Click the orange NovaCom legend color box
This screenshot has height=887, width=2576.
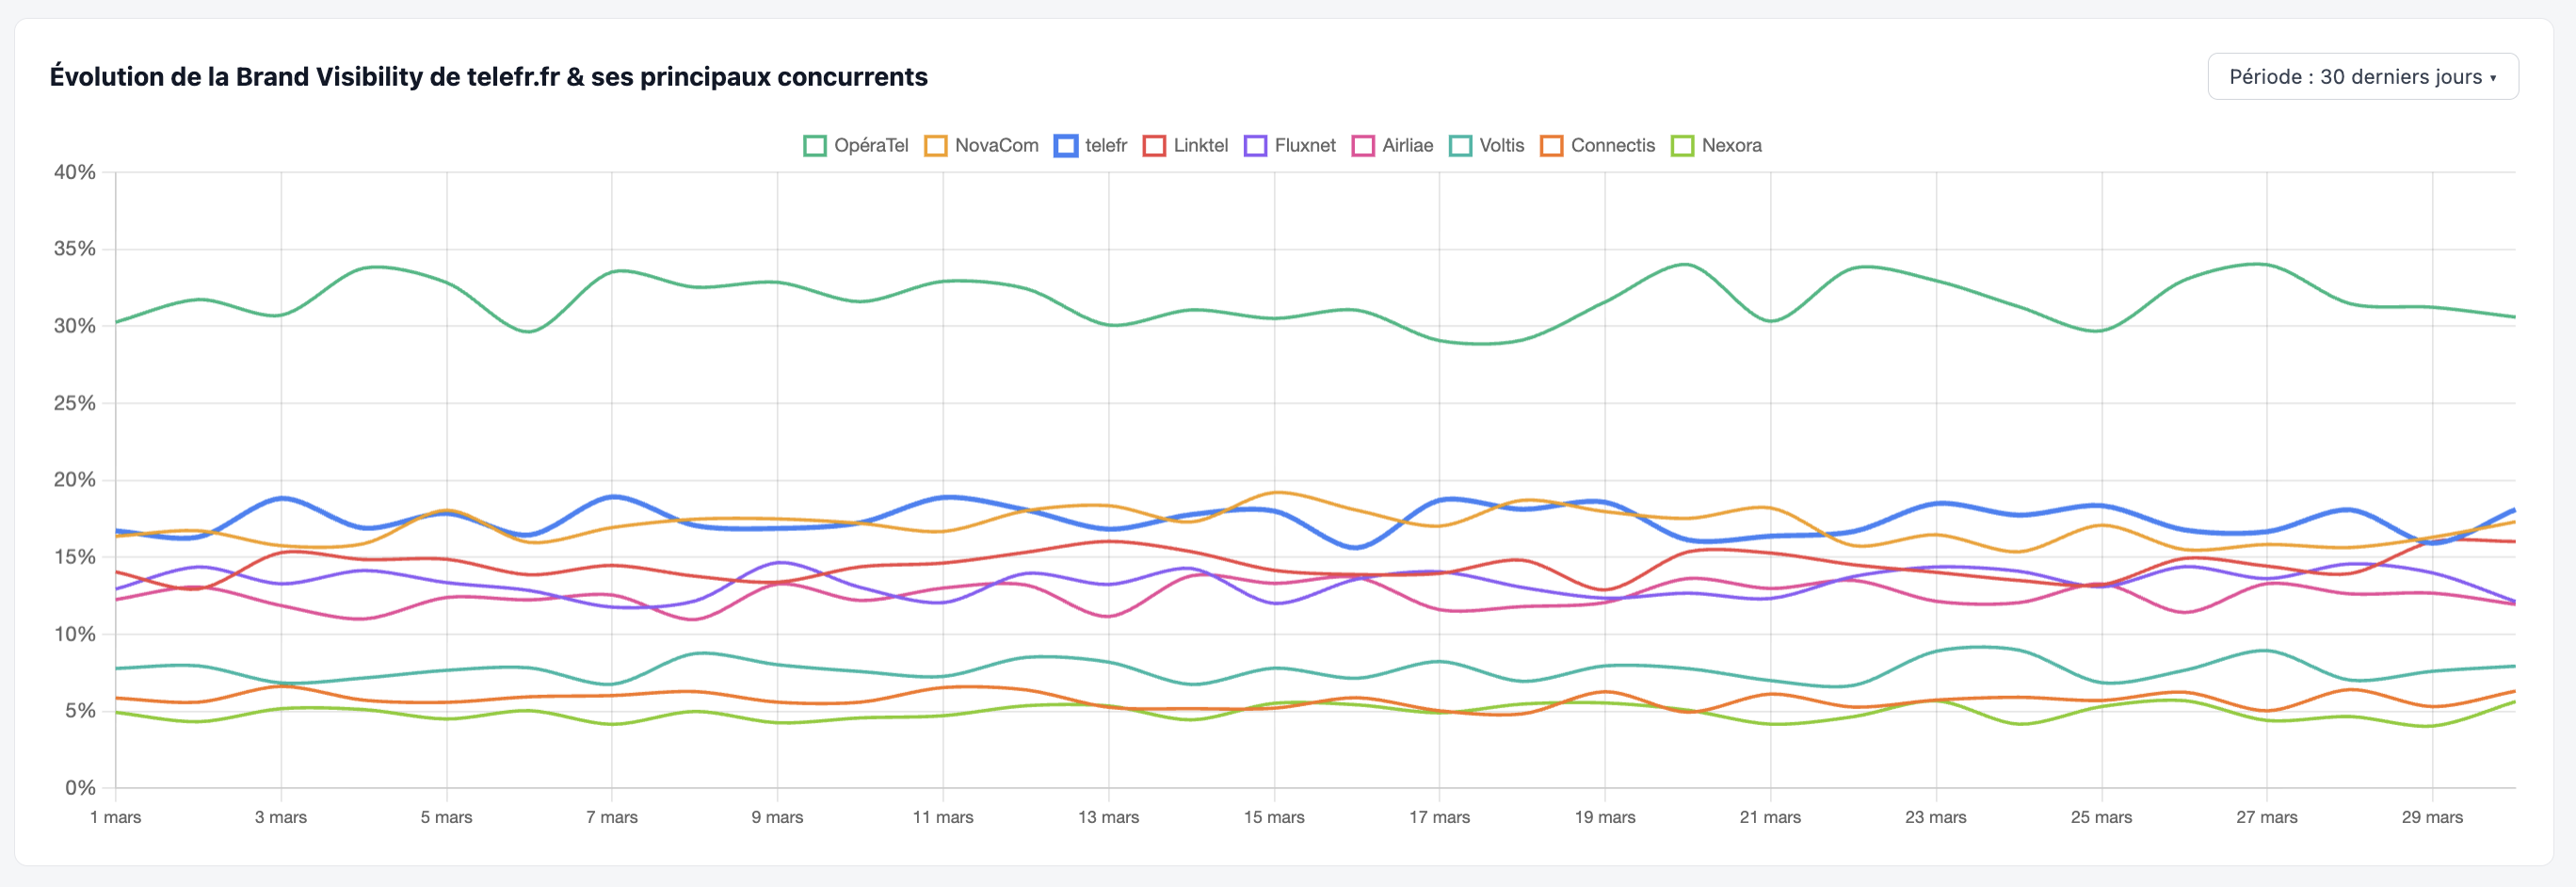coord(936,146)
